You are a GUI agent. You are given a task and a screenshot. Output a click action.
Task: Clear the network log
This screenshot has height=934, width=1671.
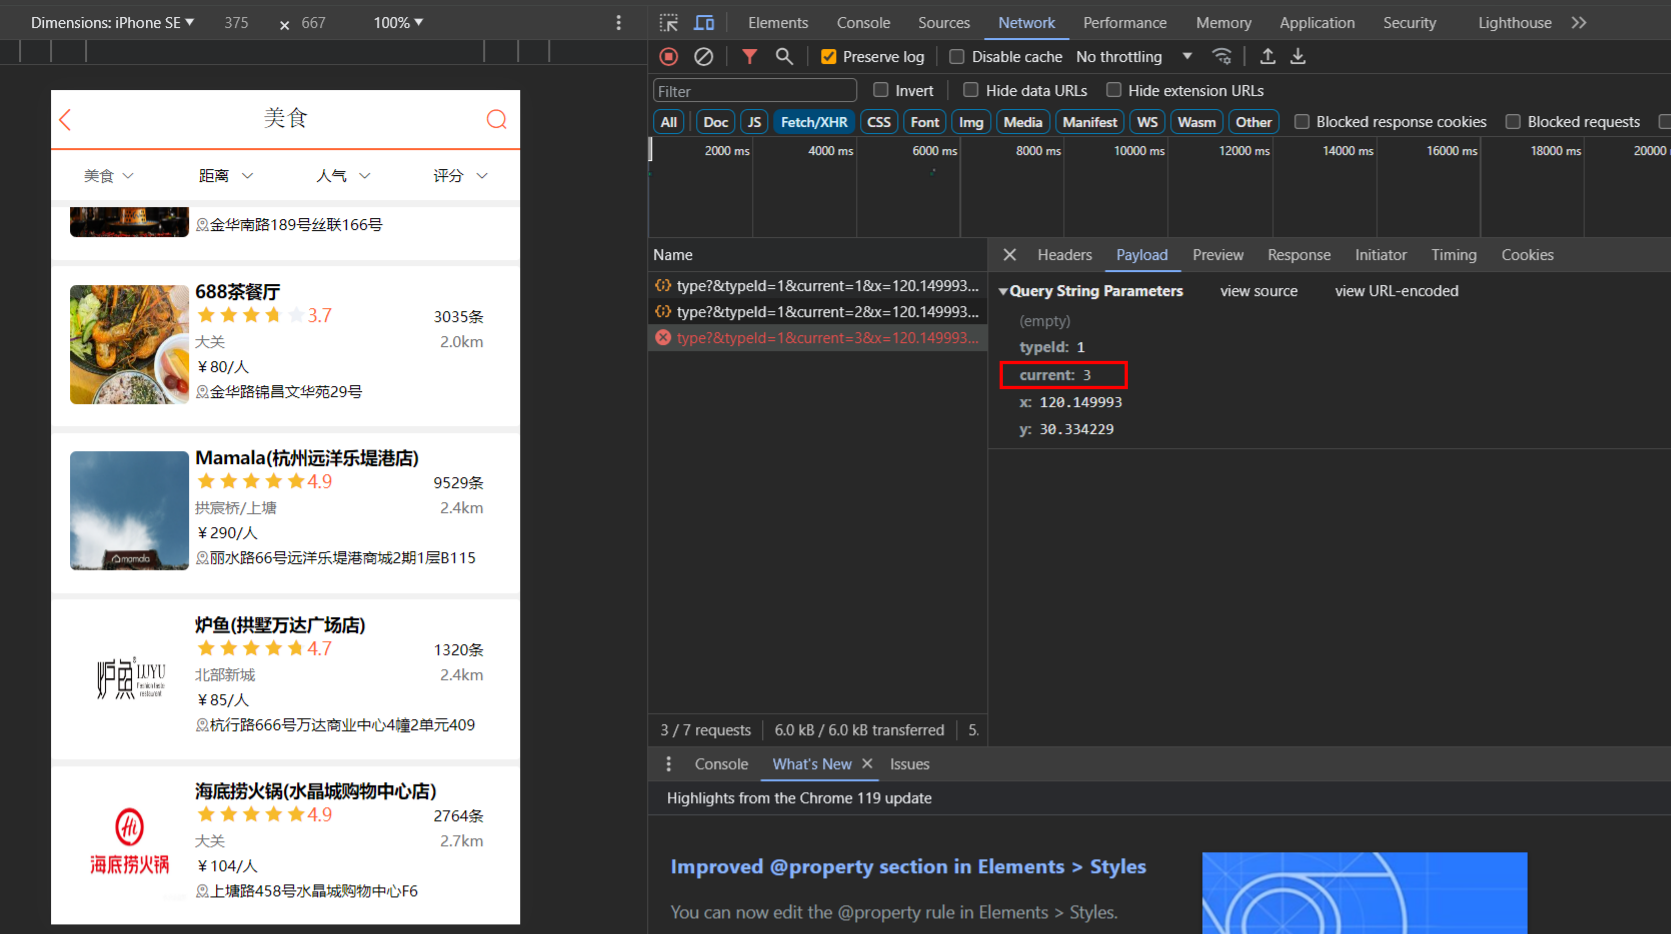coord(704,57)
